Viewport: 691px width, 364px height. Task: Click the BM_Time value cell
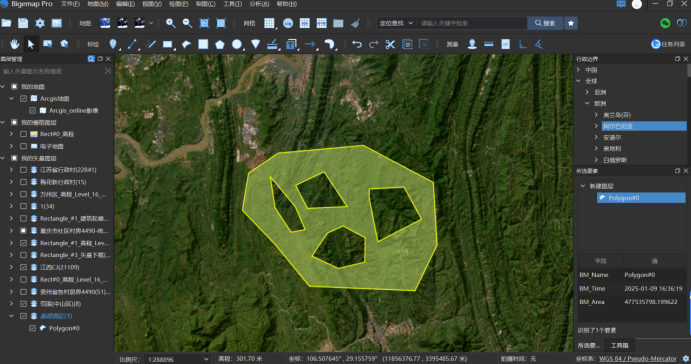653,289
